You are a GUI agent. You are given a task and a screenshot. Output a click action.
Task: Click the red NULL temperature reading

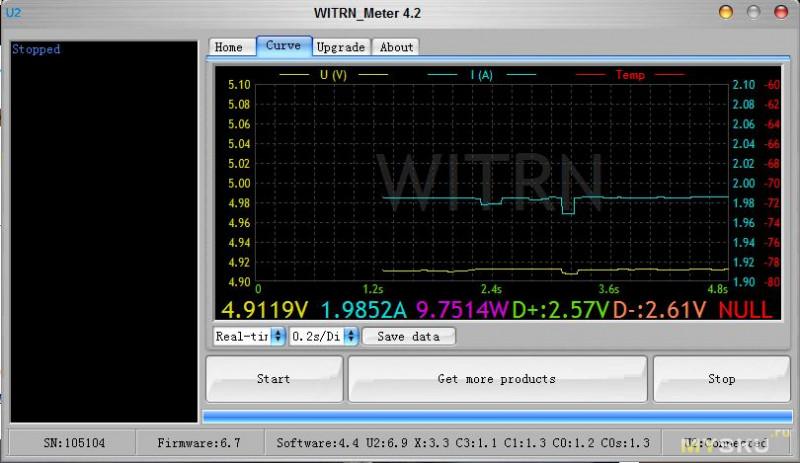[745, 309]
